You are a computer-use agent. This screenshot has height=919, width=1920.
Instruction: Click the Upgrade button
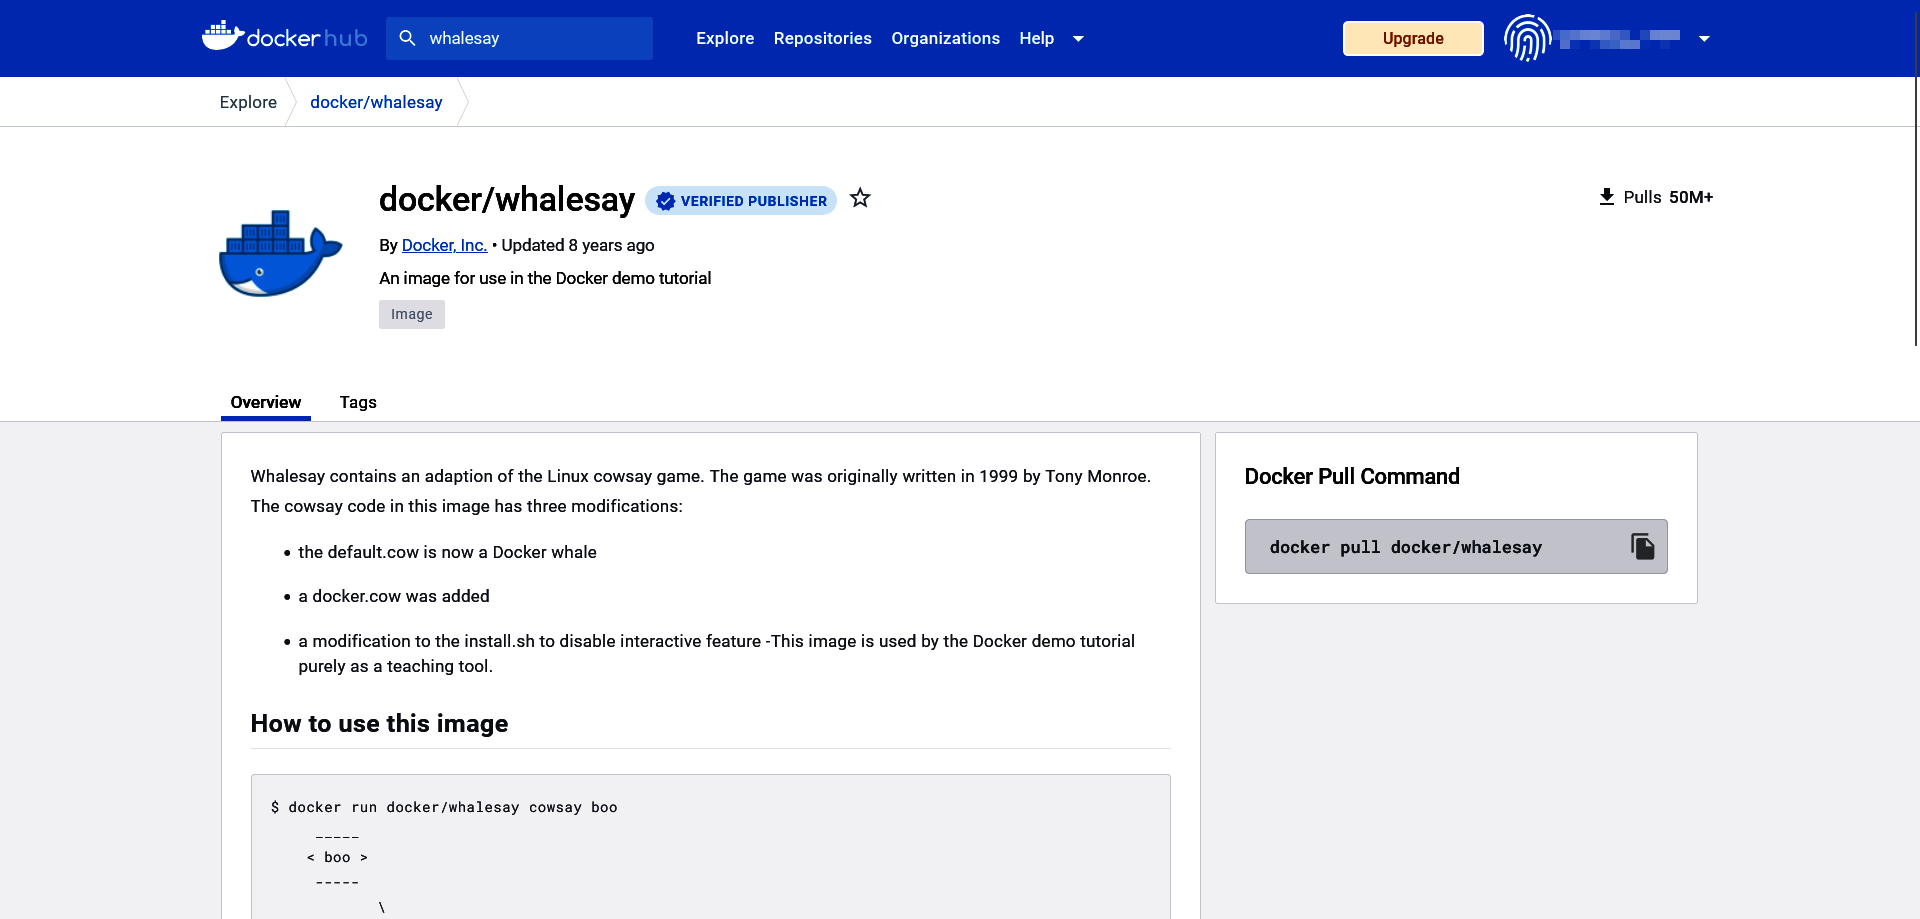1412,38
